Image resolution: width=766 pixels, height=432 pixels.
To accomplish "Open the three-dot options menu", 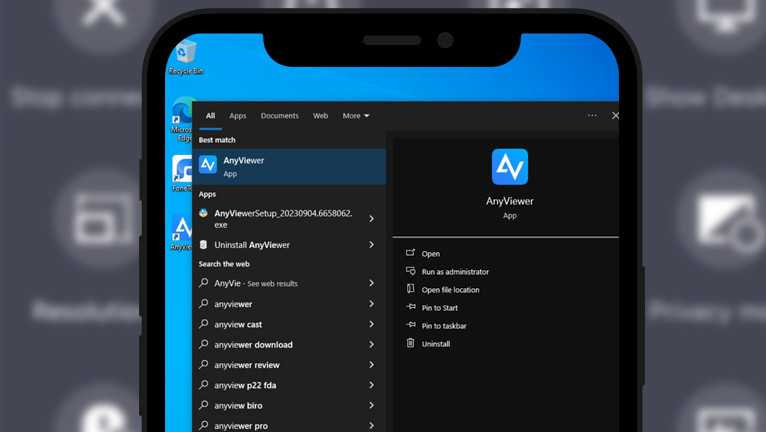I will coord(592,116).
